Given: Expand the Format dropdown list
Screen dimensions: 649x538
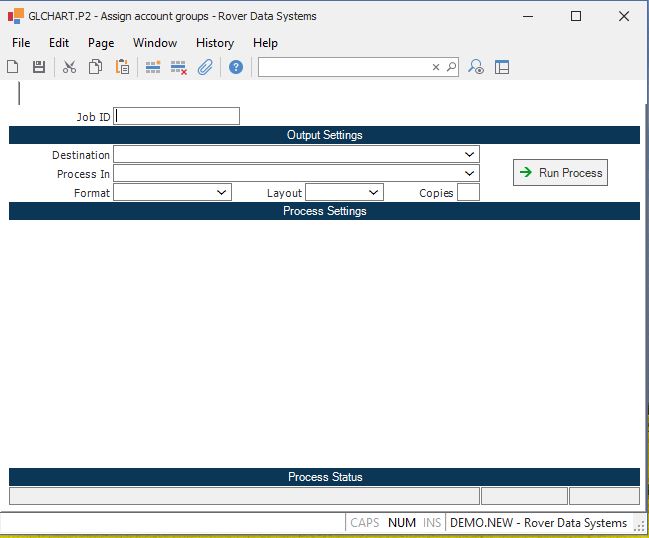Looking at the screenshot, I should pos(222,192).
